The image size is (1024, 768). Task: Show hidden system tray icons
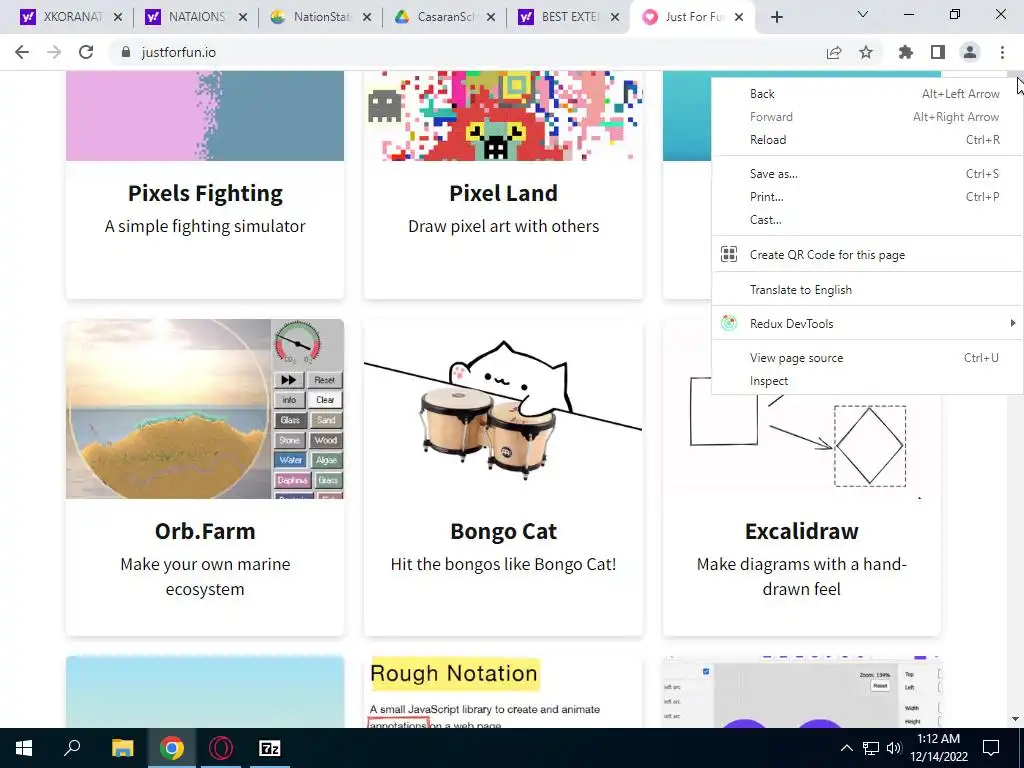tap(846, 748)
